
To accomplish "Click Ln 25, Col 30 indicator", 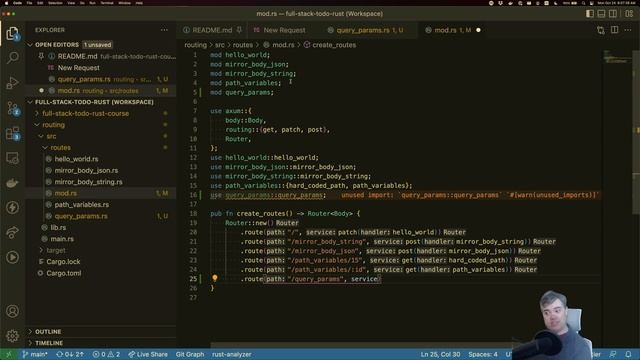I will click(x=440, y=354).
